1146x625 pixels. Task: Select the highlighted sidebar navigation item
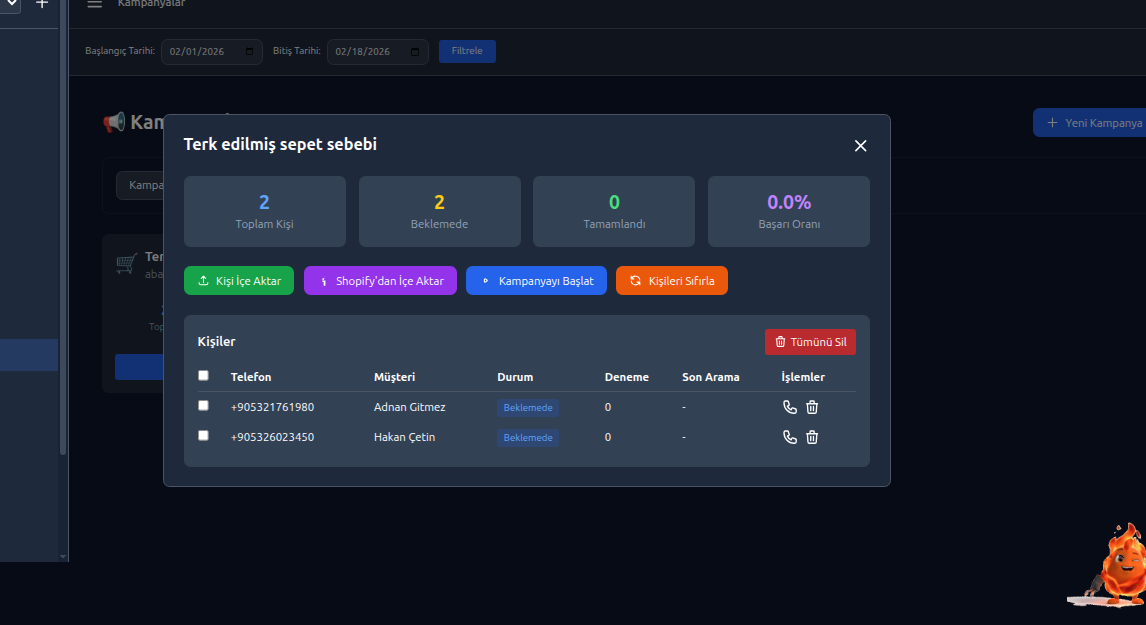[29, 355]
